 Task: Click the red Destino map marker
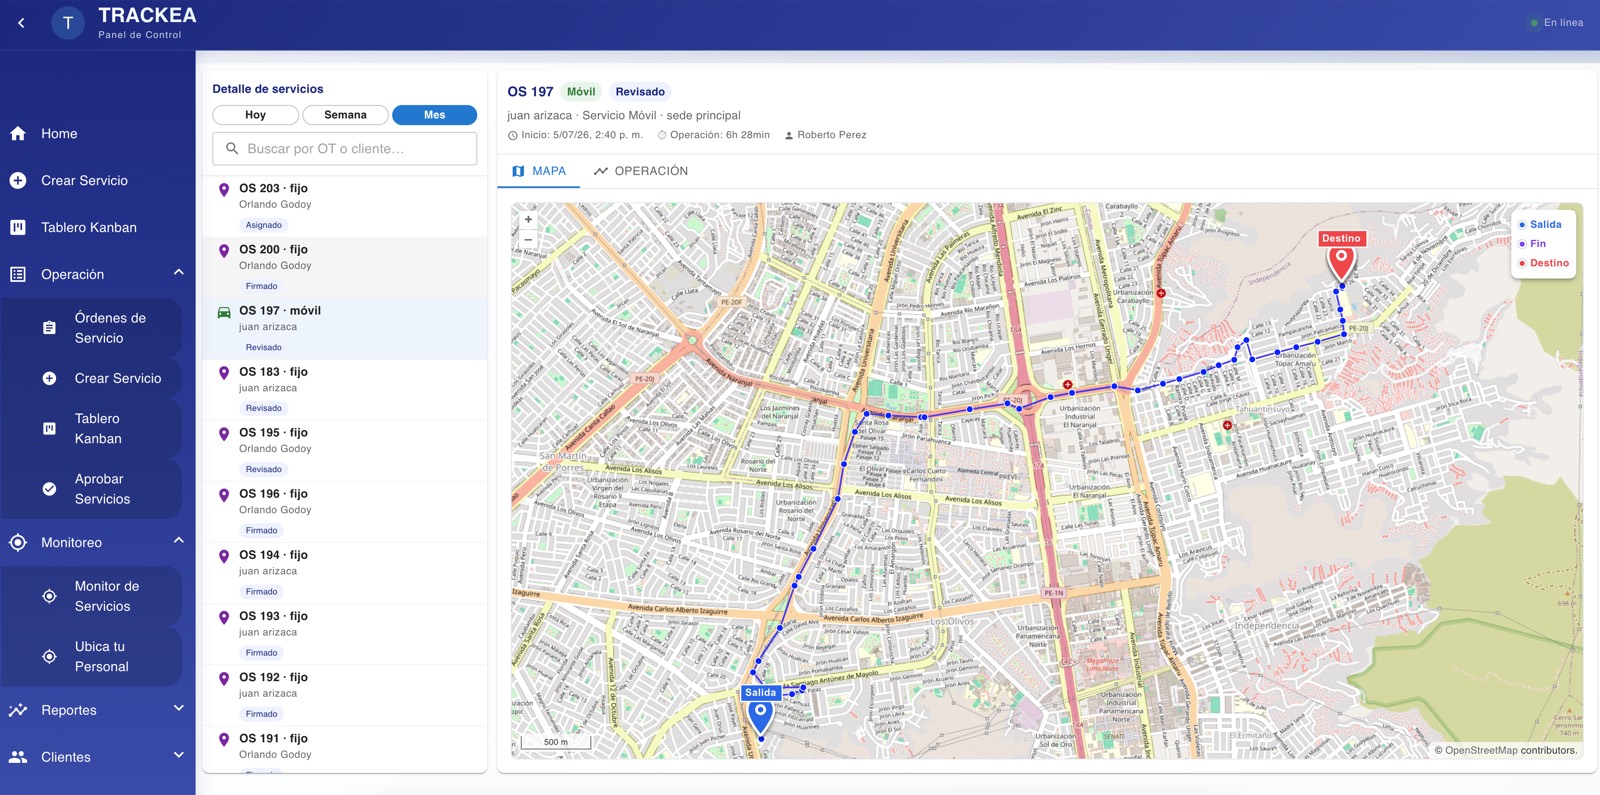click(1341, 262)
